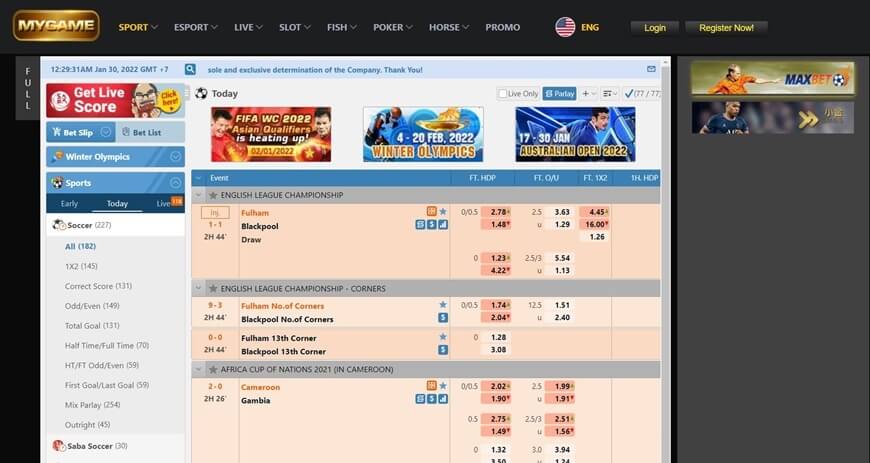
Task: Collapse the Africa Cup of Nations section
Action: click(x=199, y=370)
